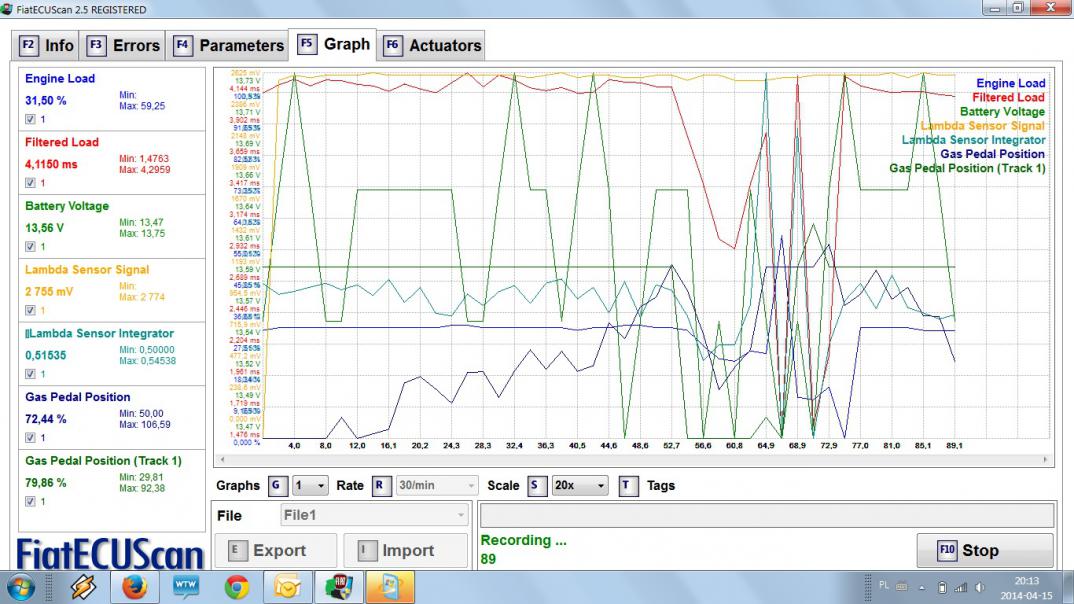Click the T icon for Tags
The height and width of the screenshot is (604, 1074).
[x=627, y=486]
